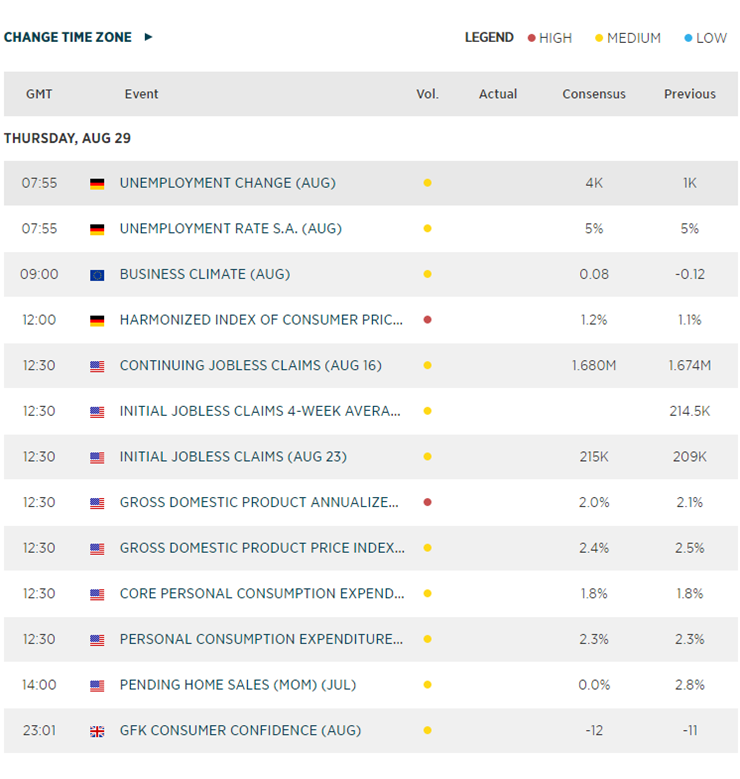Click the red volatility dot for Gross Domestic Product Annualized
The height and width of the screenshot is (779, 740).
427,502
